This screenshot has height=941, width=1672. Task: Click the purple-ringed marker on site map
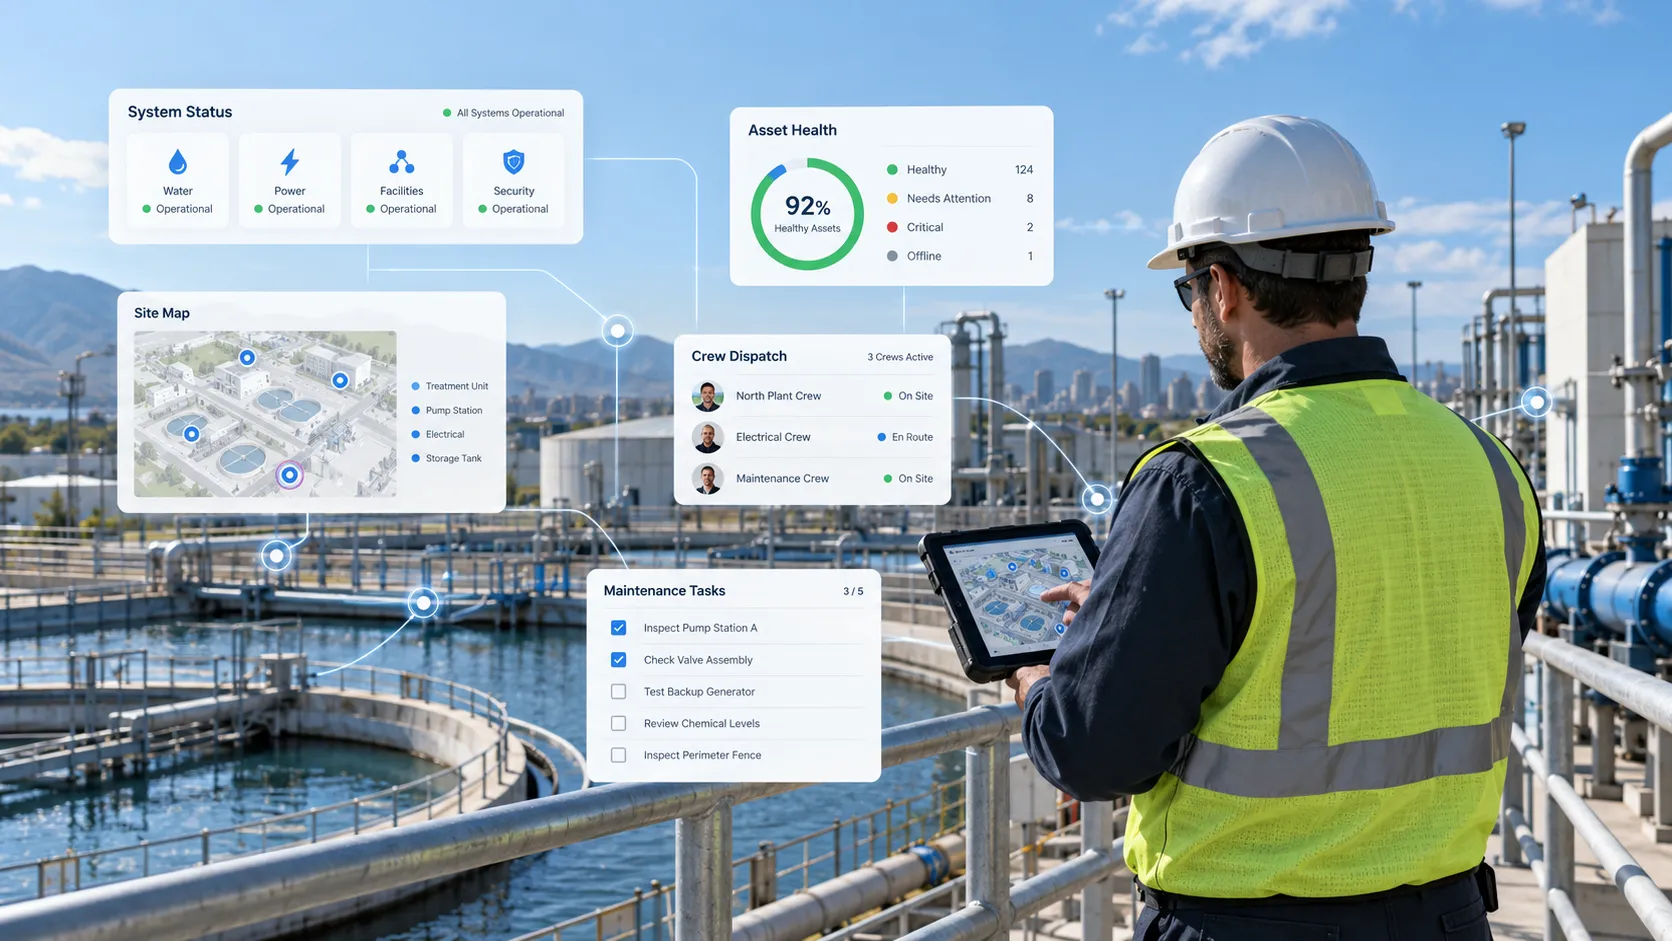(x=289, y=475)
